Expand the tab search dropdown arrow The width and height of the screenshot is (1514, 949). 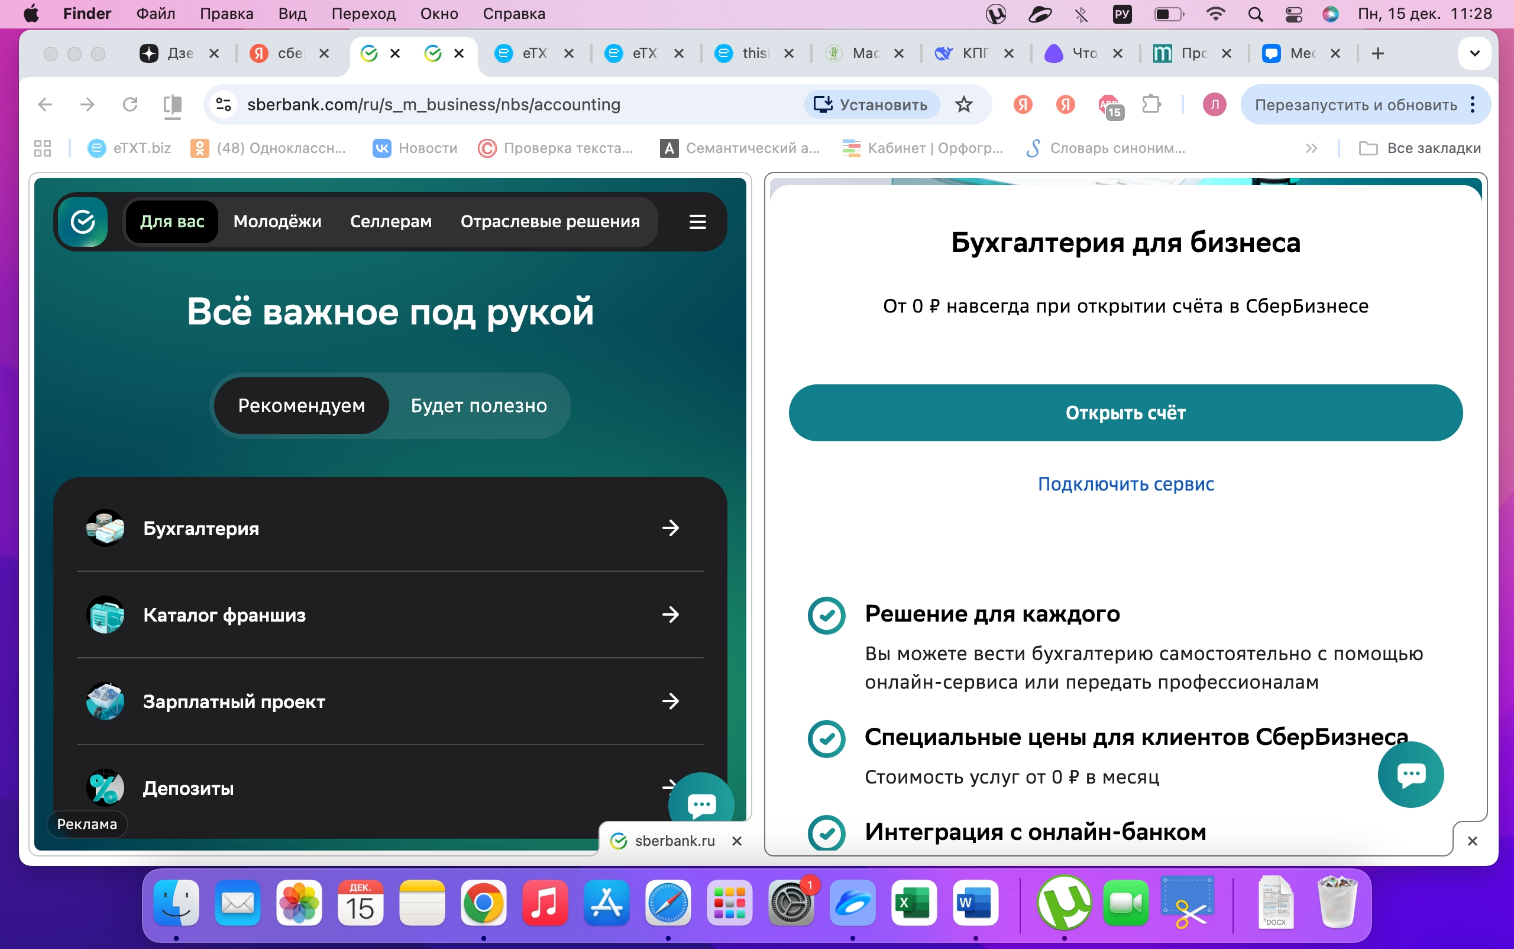point(1474,54)
